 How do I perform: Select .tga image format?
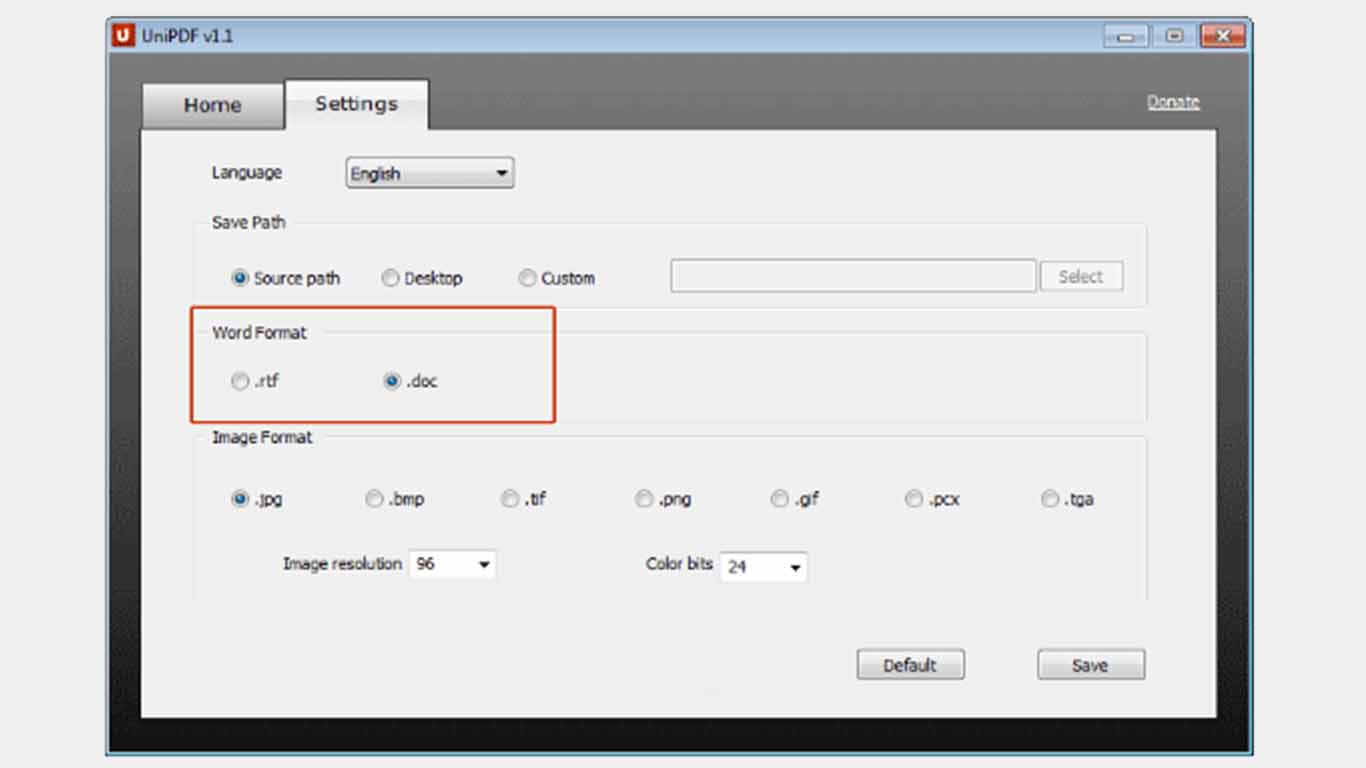click(1067, 499)
